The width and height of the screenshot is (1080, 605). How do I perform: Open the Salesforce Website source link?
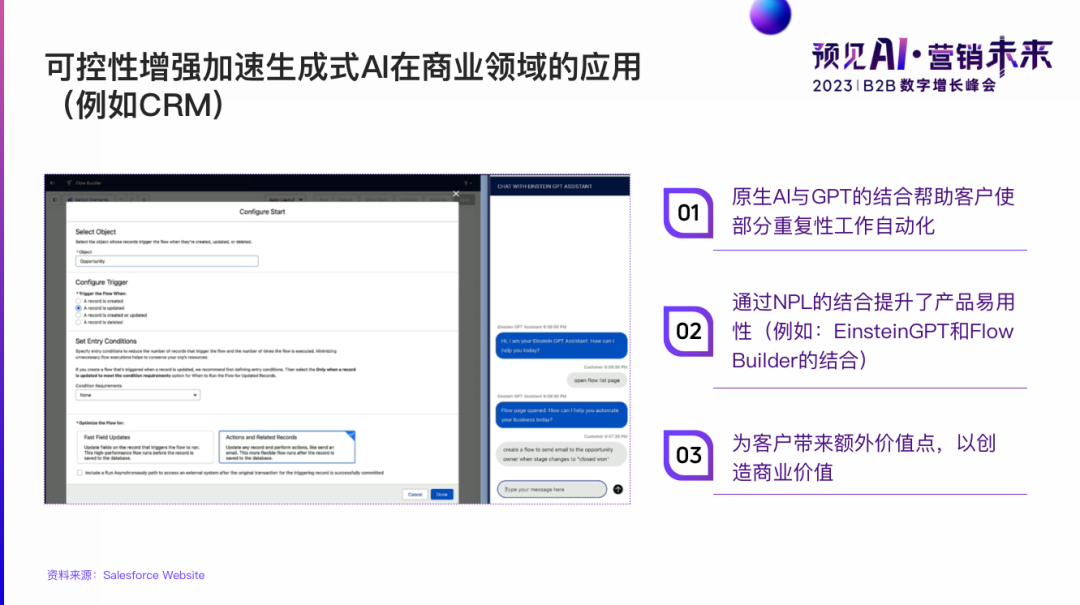pos(153,575)
